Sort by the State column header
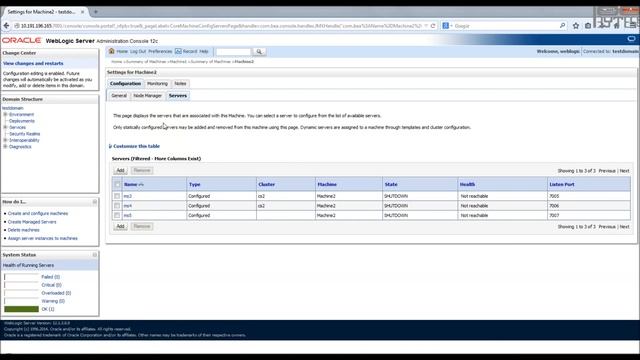Image resolution: width=640 pixels, height=360 pixels. 391,184
